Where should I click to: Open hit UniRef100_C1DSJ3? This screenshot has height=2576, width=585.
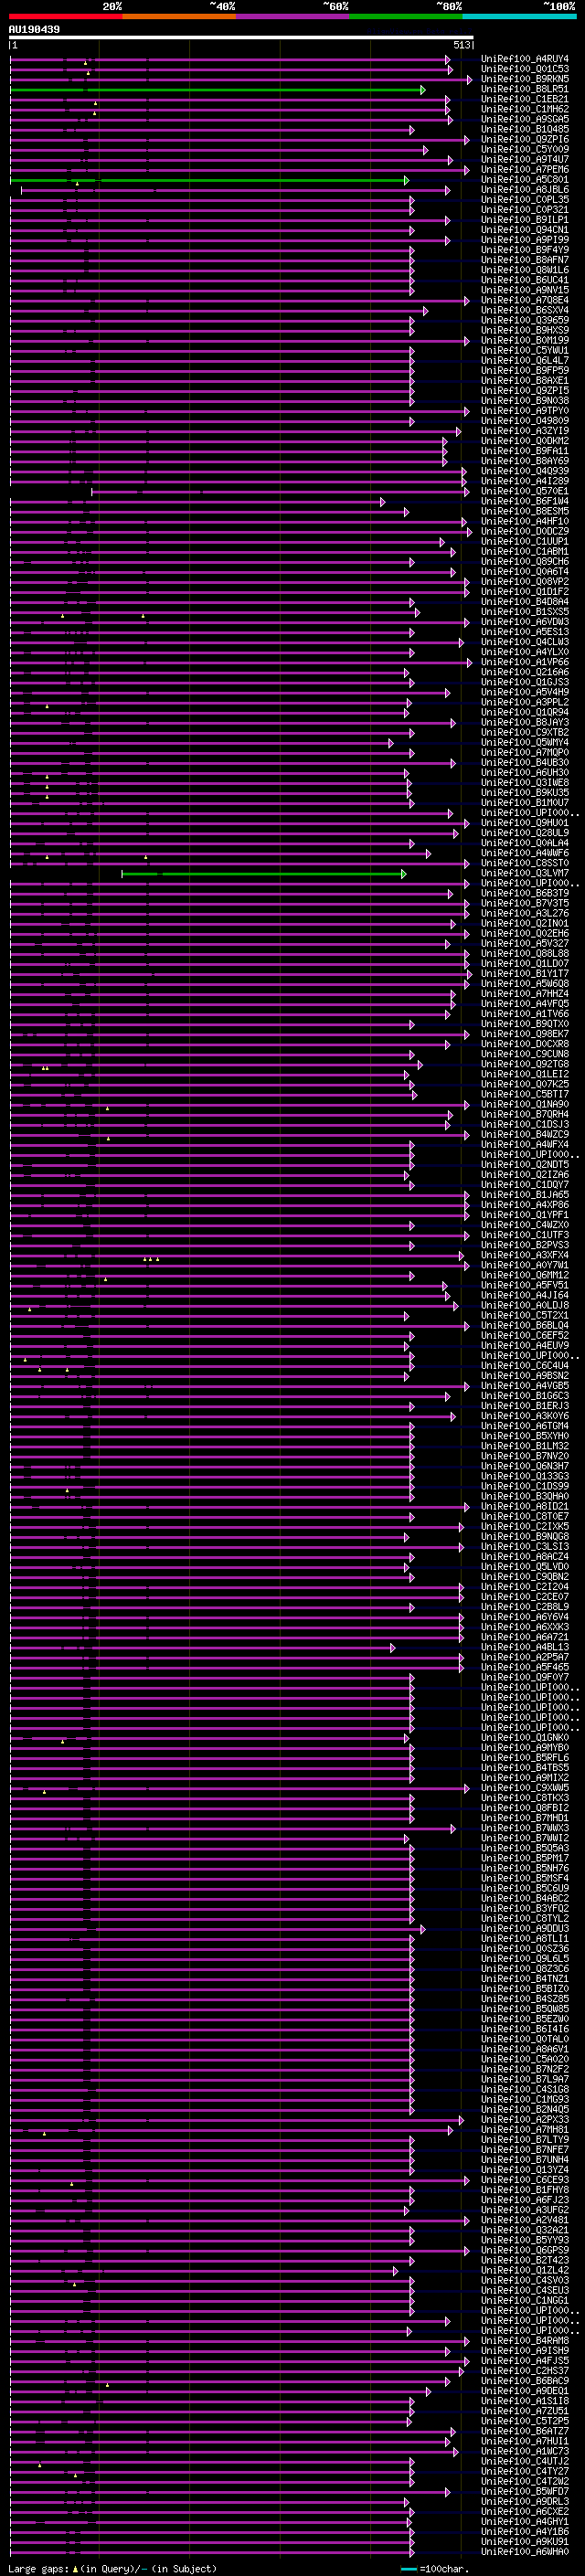coord(525,1125)
